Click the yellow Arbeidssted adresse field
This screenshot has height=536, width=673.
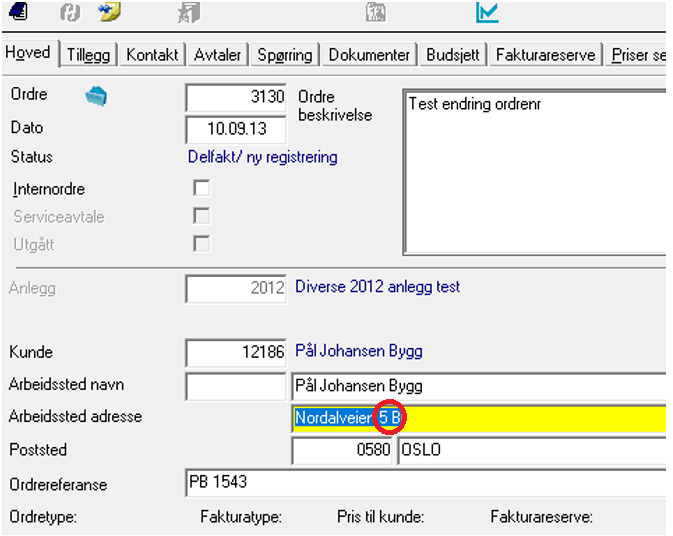479,418
